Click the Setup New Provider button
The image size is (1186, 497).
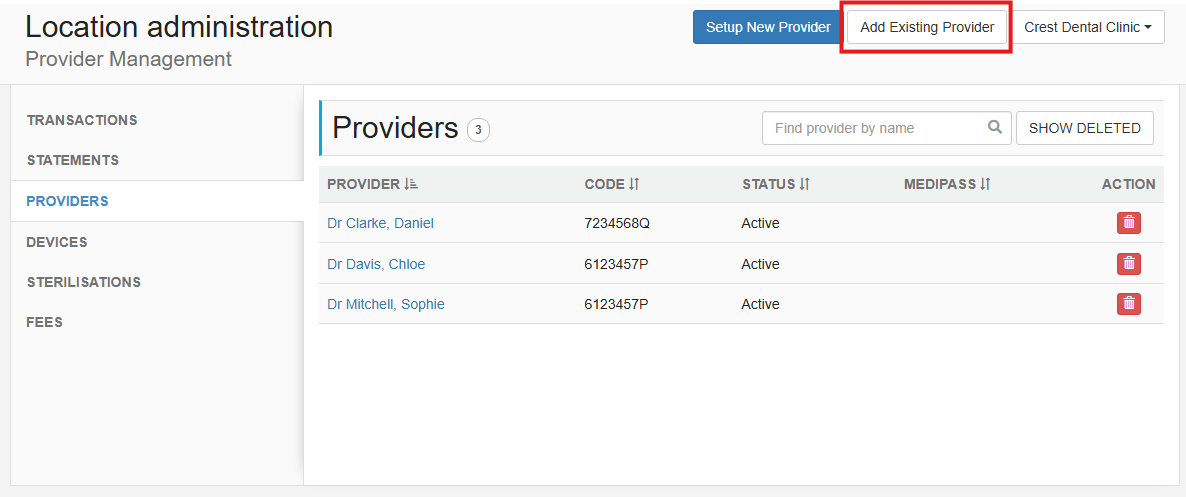pyautogui.click(x=768, y=27)
